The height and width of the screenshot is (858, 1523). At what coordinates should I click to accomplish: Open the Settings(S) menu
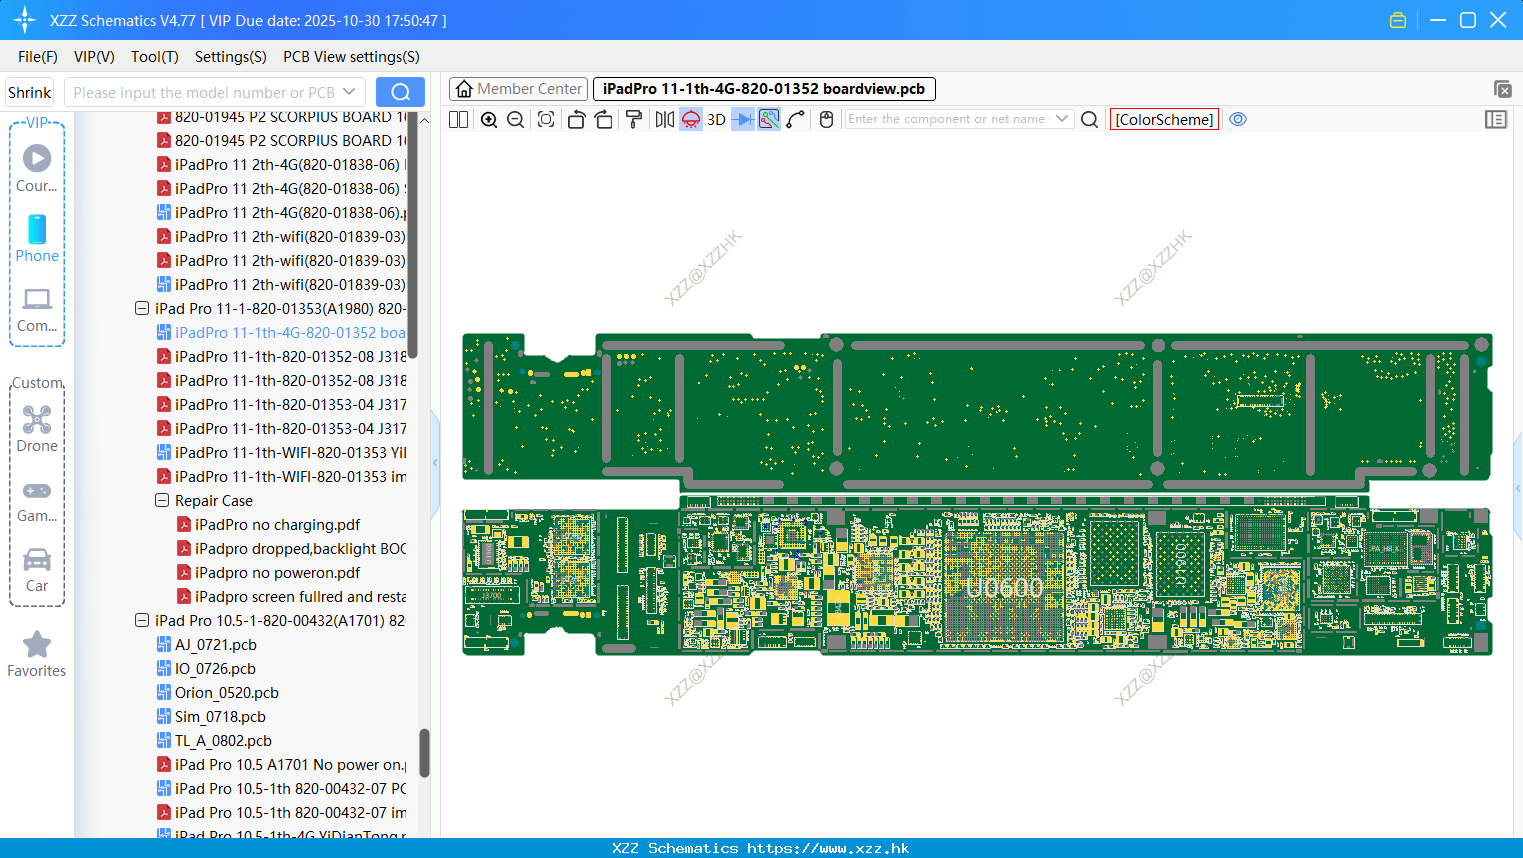click(231, 57)
